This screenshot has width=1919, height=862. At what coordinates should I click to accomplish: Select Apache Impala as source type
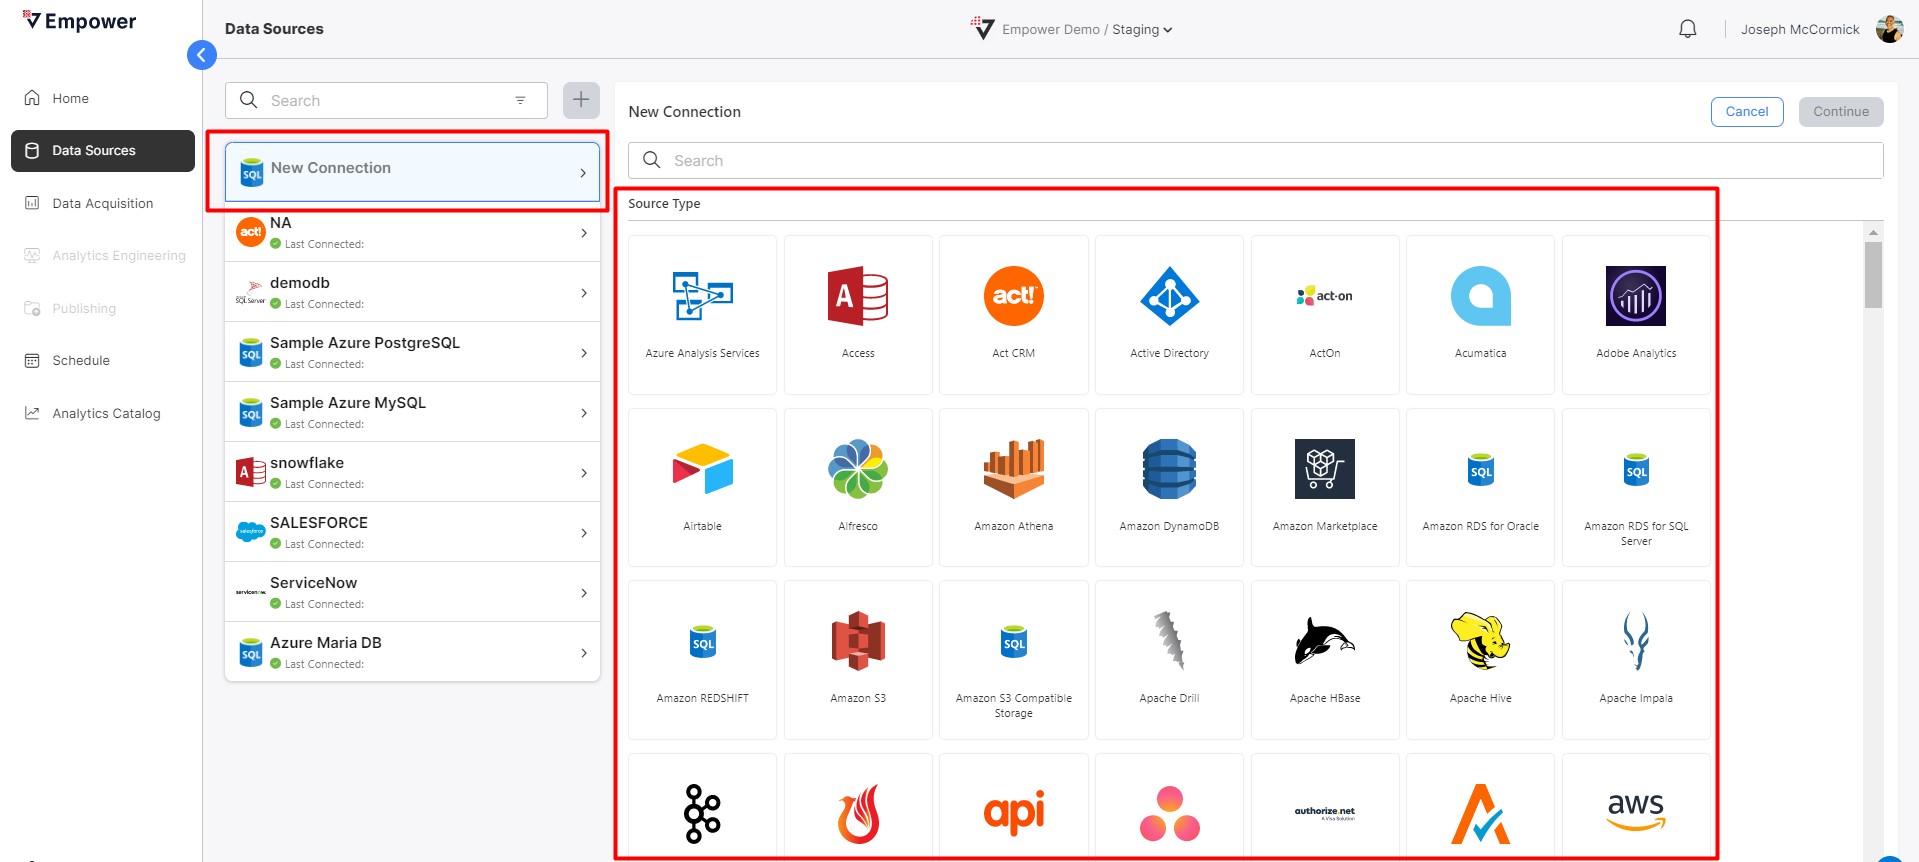[1636, 660]
